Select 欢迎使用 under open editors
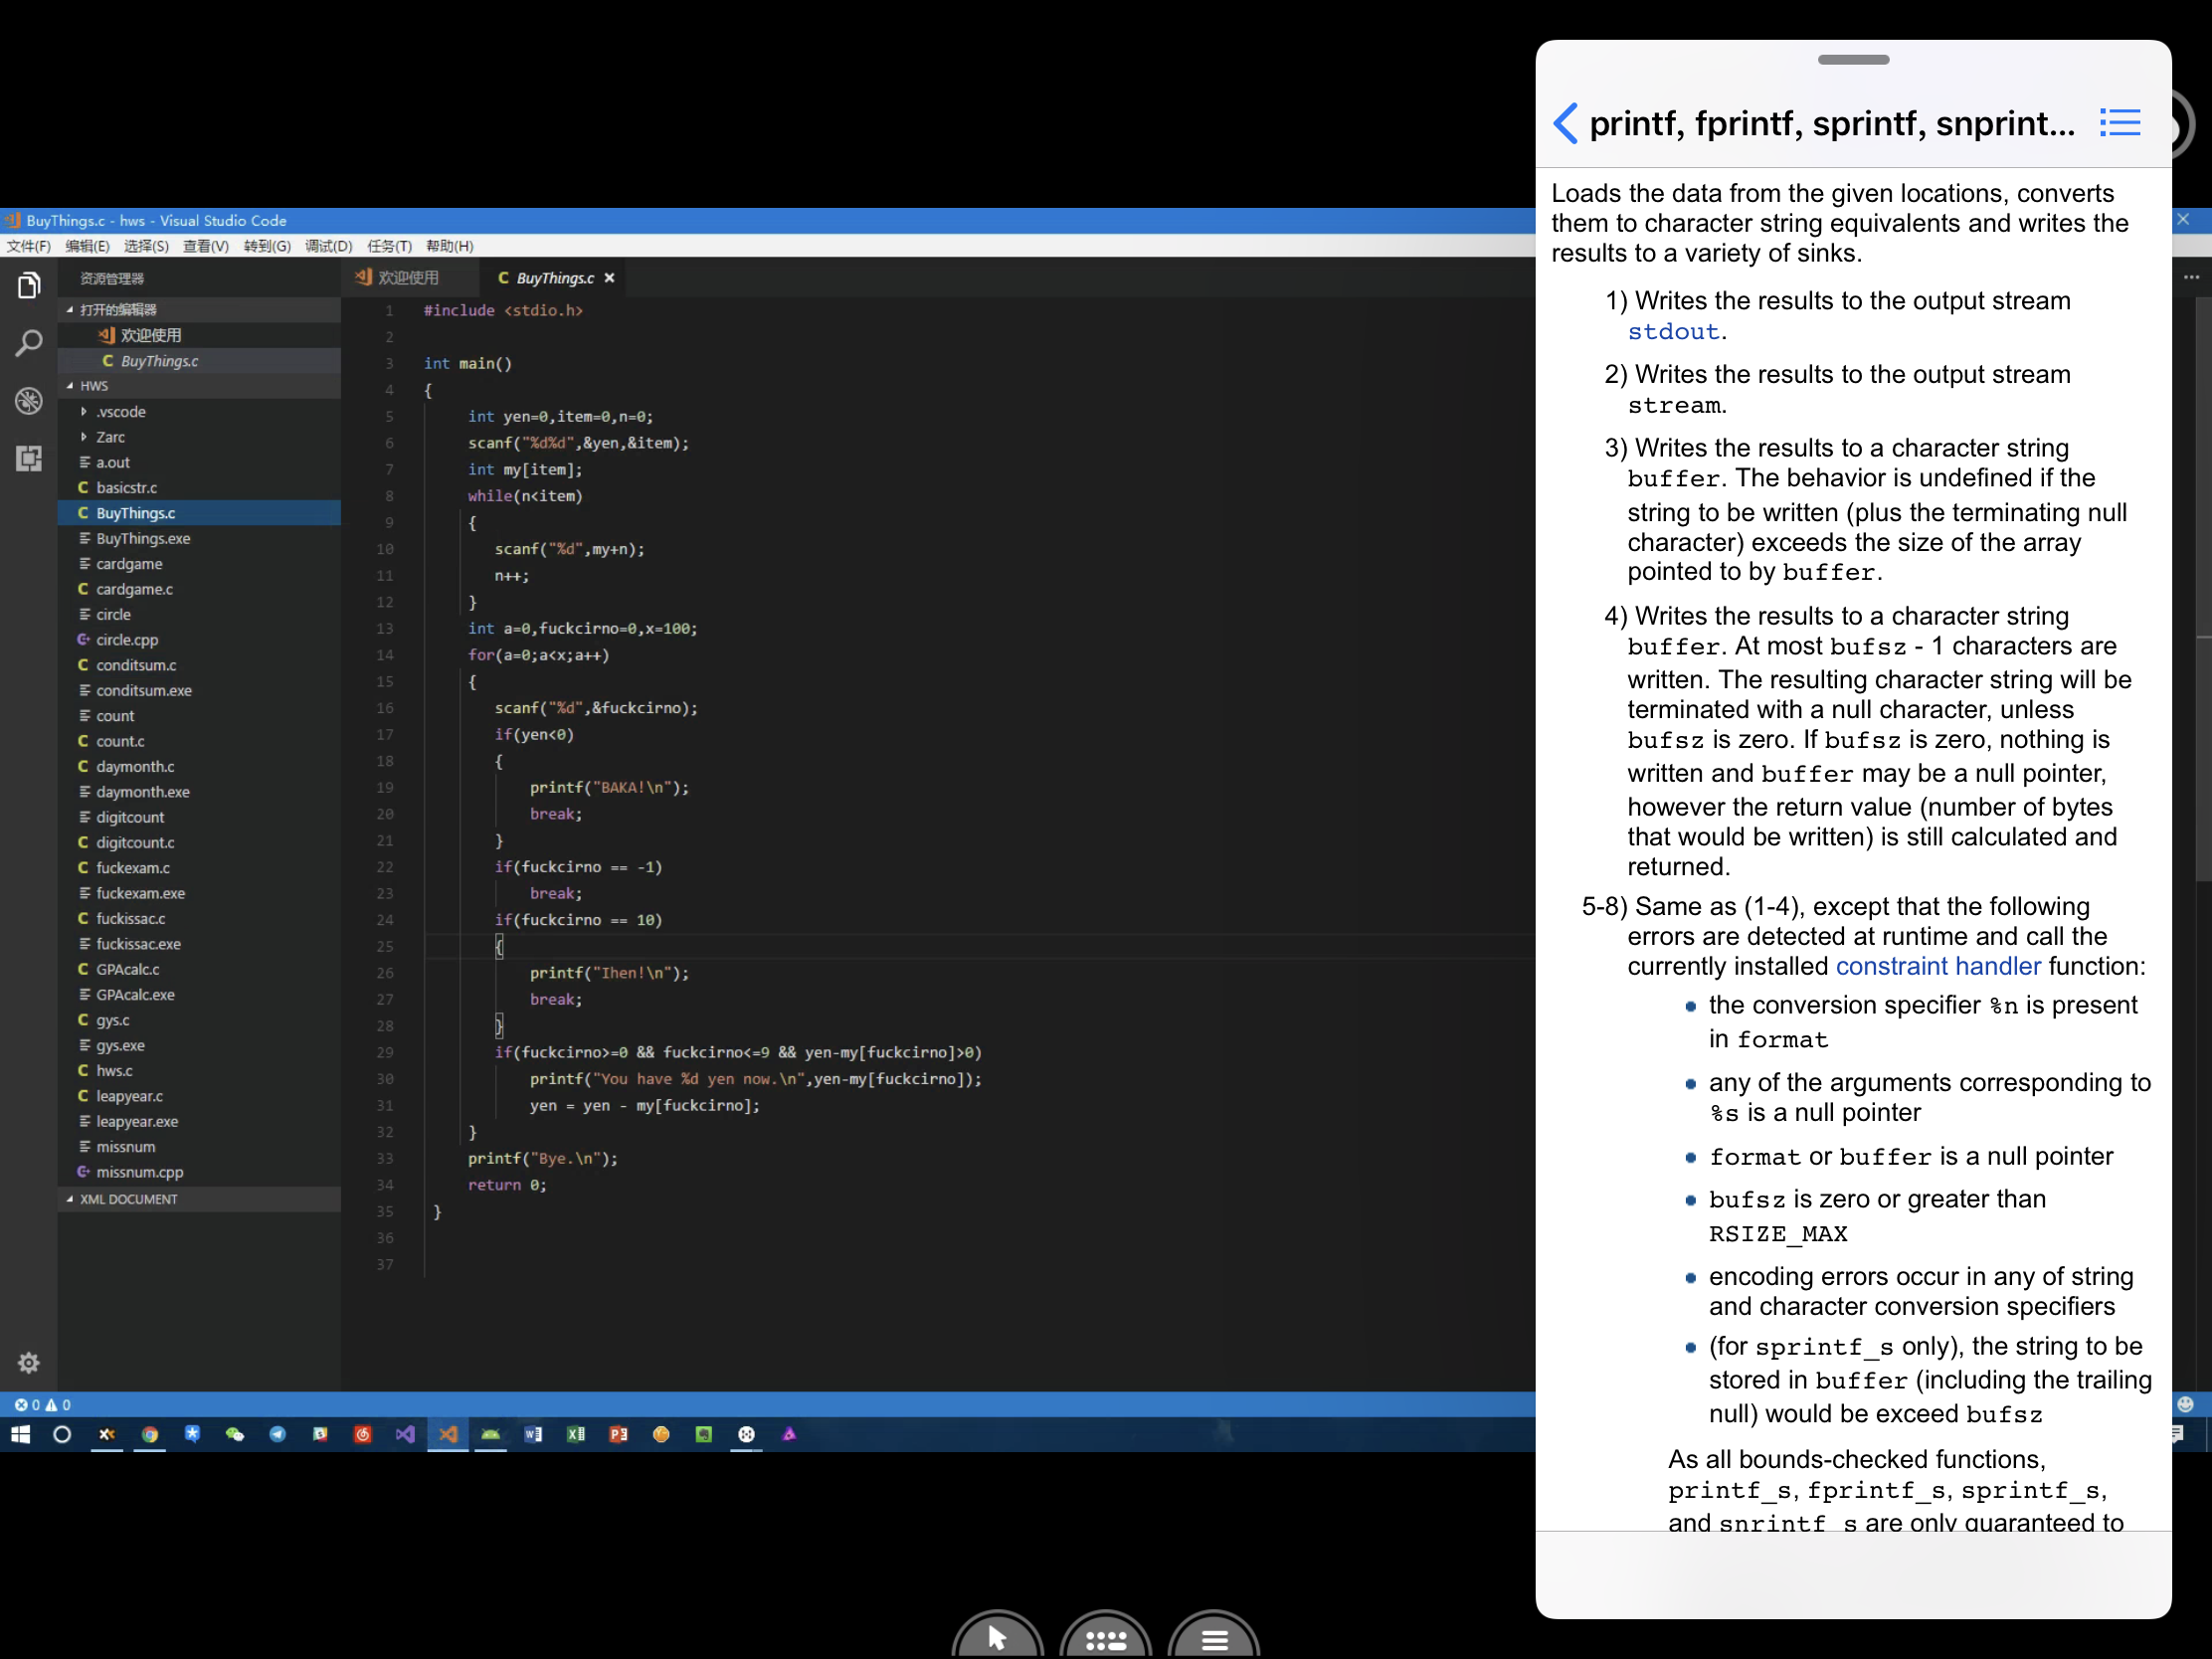This screenshot has height=1659, width=2212. pos(200,335)
